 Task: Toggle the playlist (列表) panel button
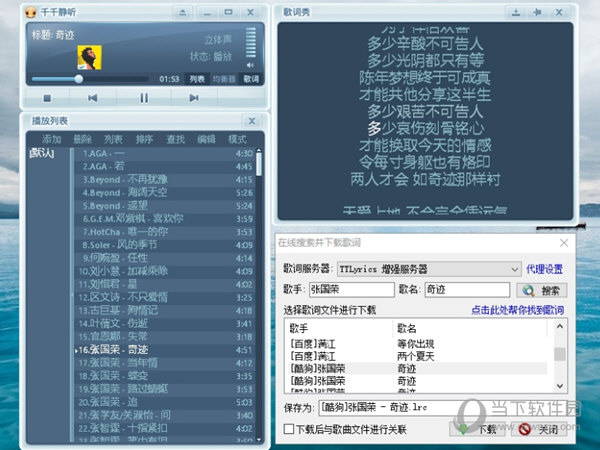[x=197, y=79]
